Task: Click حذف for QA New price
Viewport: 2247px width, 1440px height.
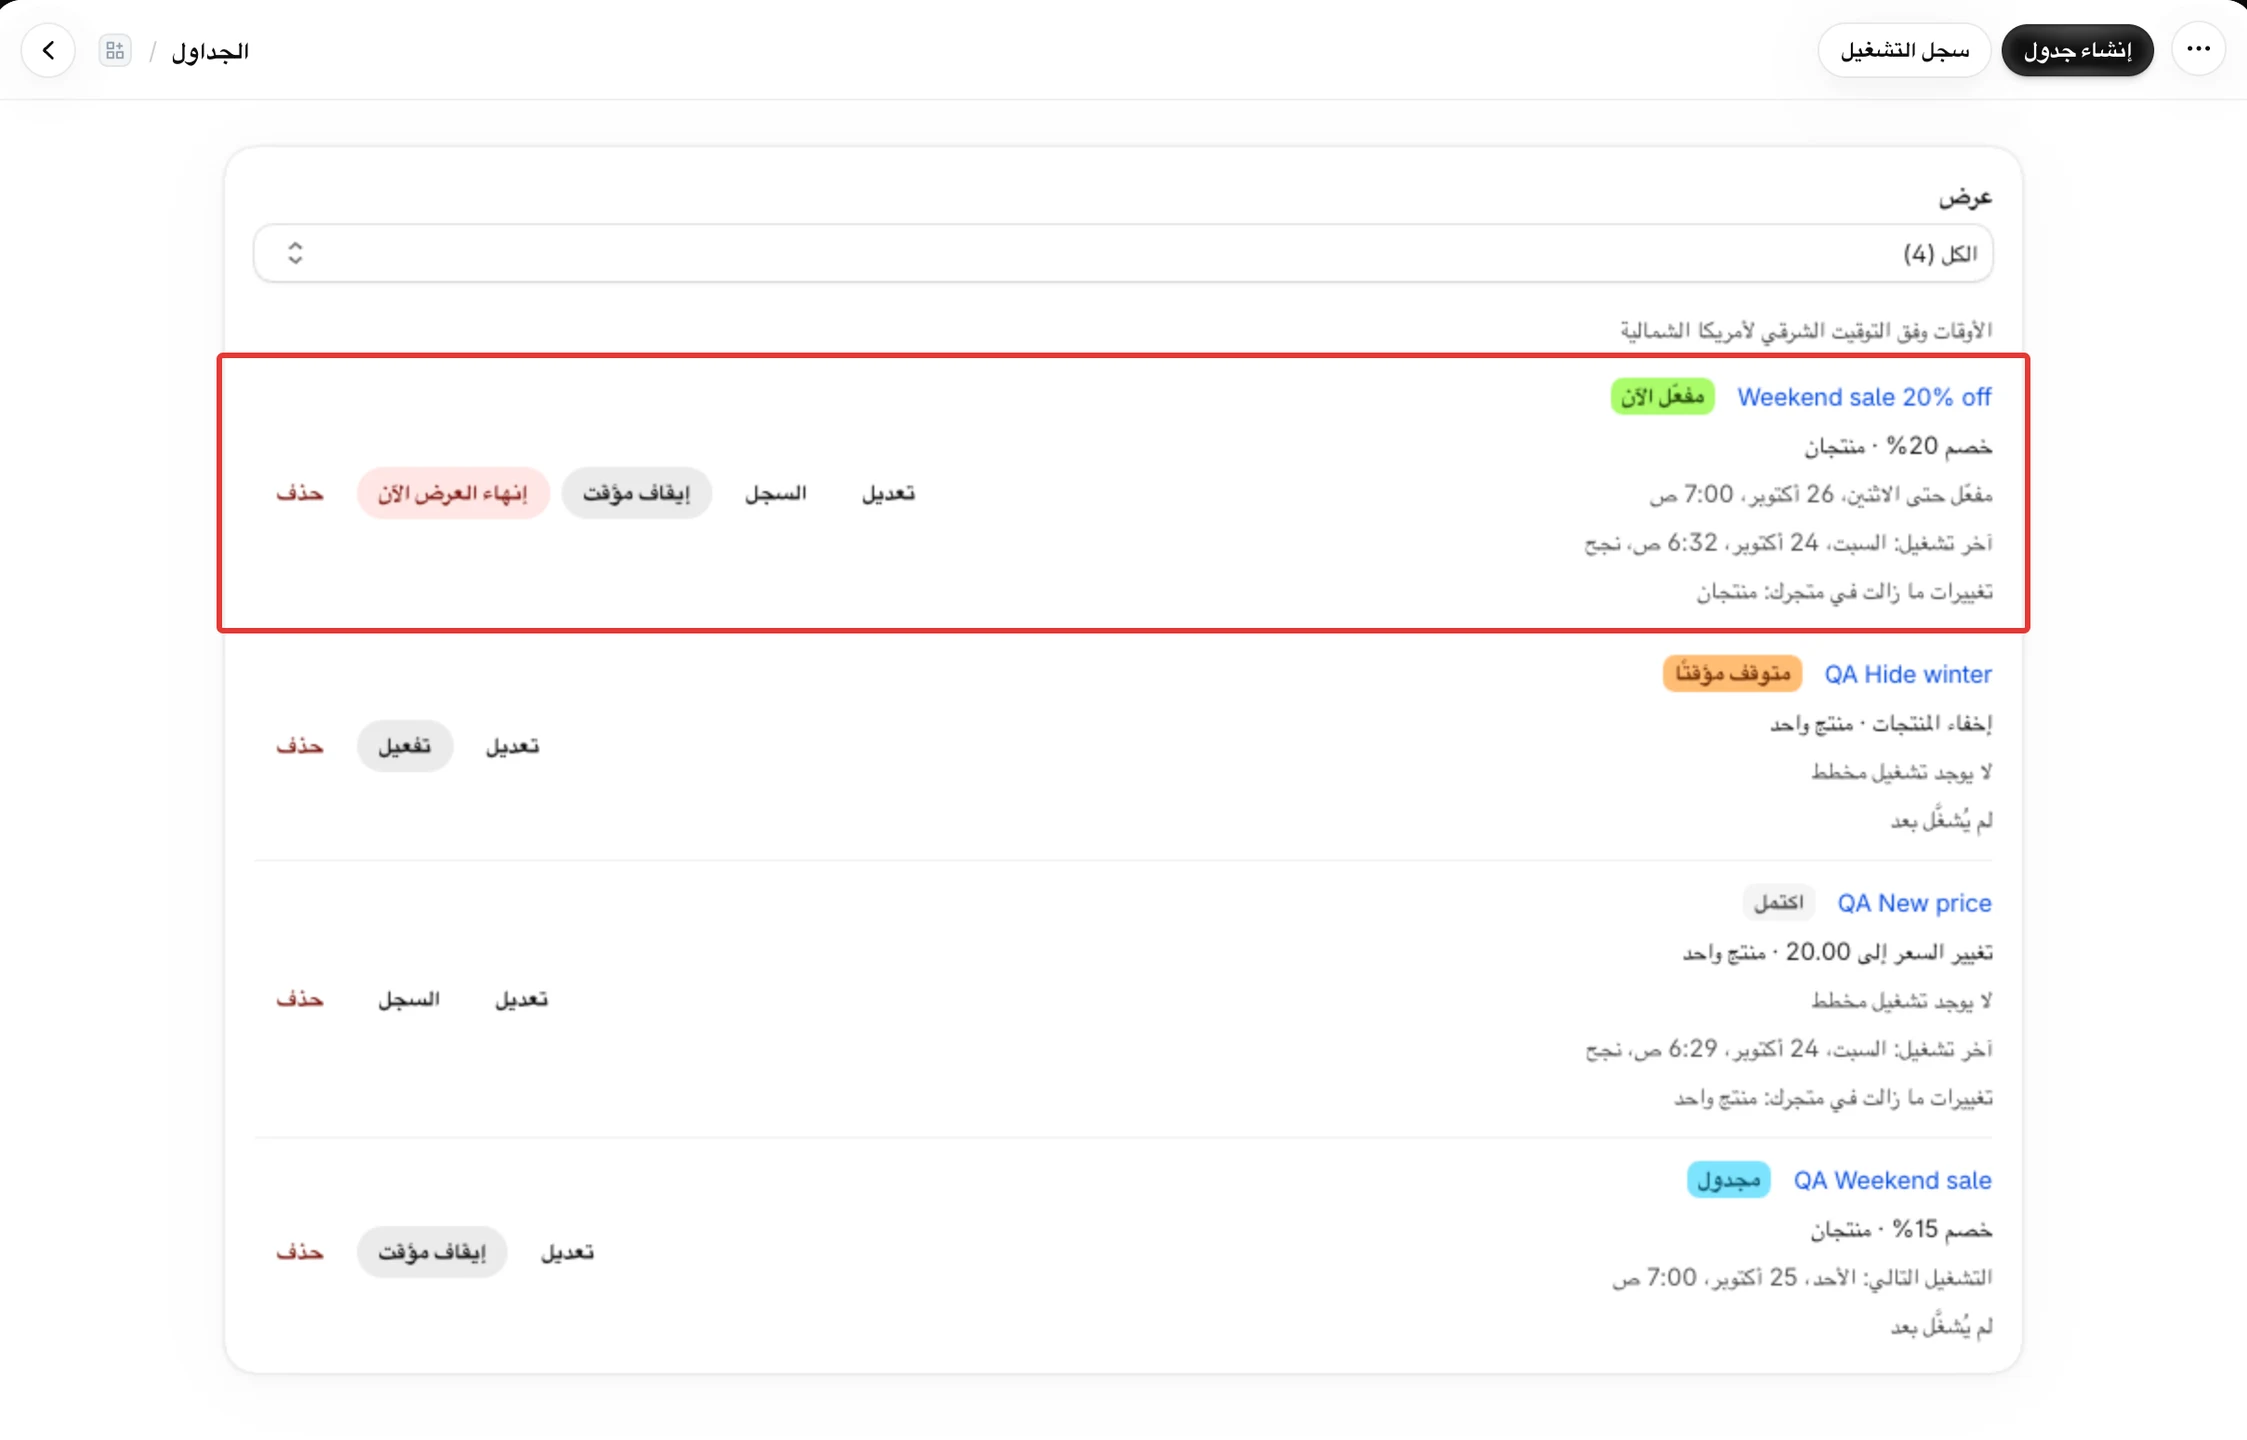Action: pyautogui.click(x=300, y=999)
